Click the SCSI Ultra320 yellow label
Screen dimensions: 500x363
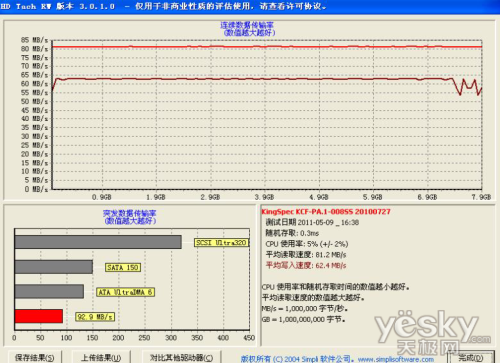coord(221,243)
